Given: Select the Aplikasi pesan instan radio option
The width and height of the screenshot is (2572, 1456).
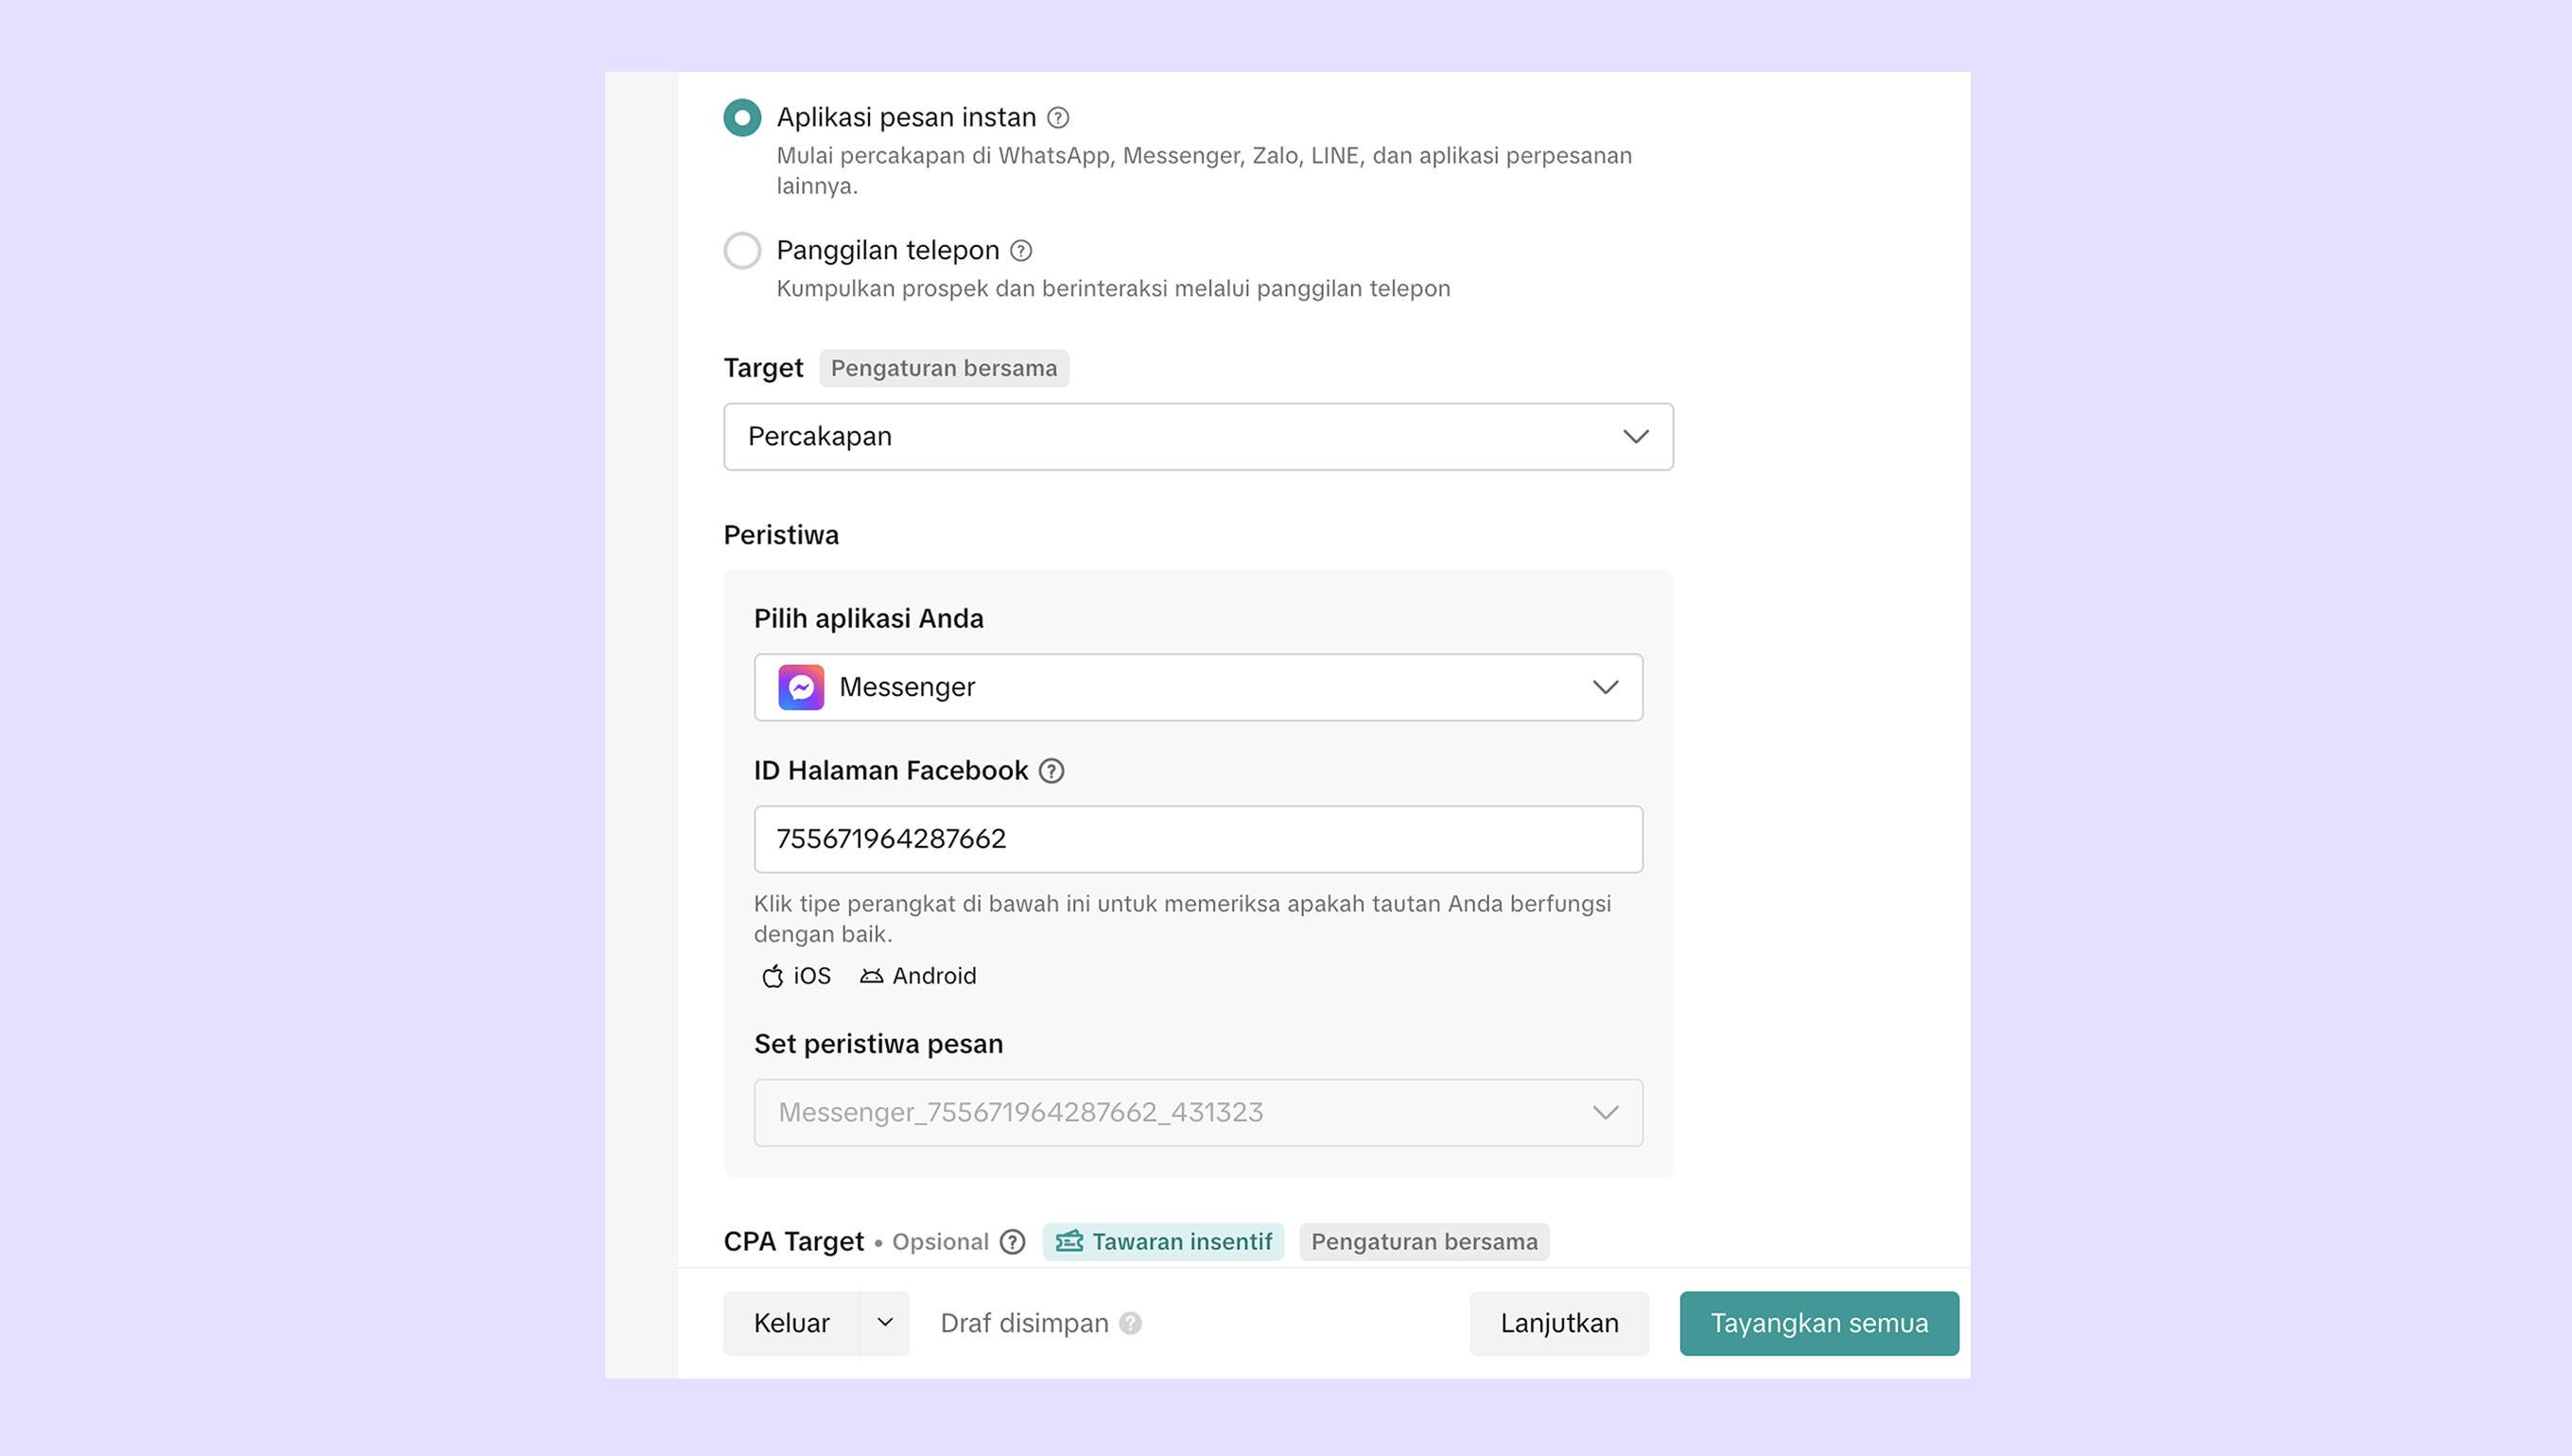Looking at the screenshot, I should tap(742, 118).
